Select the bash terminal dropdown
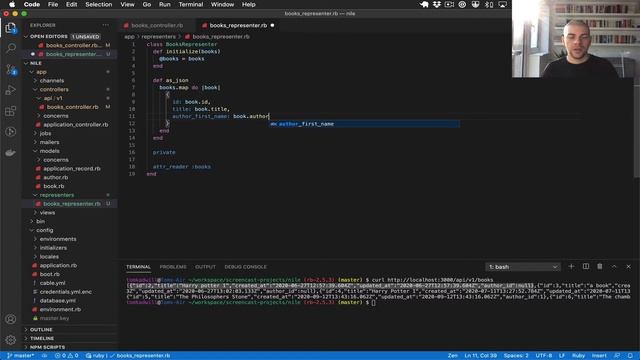The image size is (640, 360). [523, 267]
